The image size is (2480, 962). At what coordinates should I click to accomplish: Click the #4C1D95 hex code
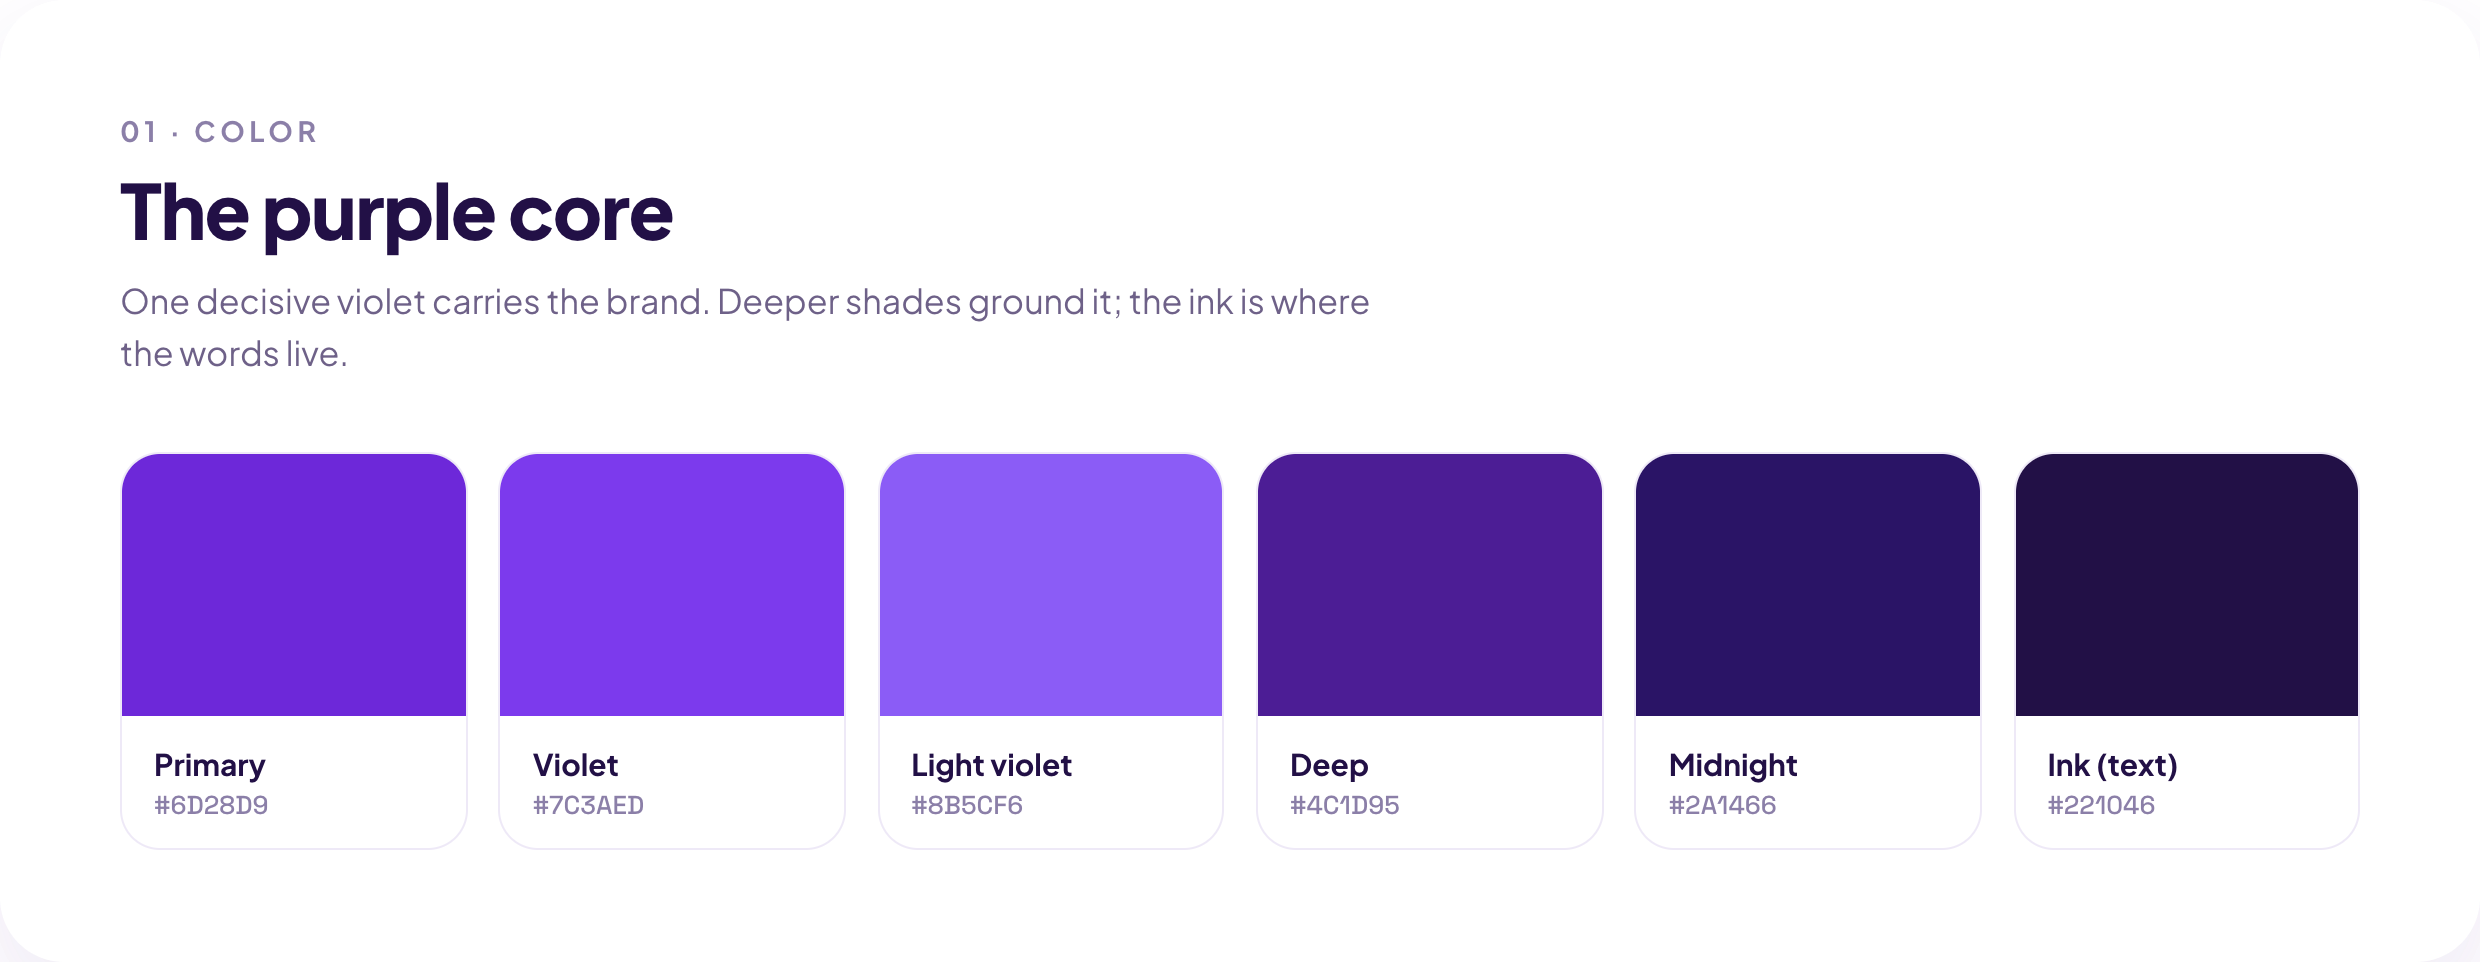pos(1345,805)
